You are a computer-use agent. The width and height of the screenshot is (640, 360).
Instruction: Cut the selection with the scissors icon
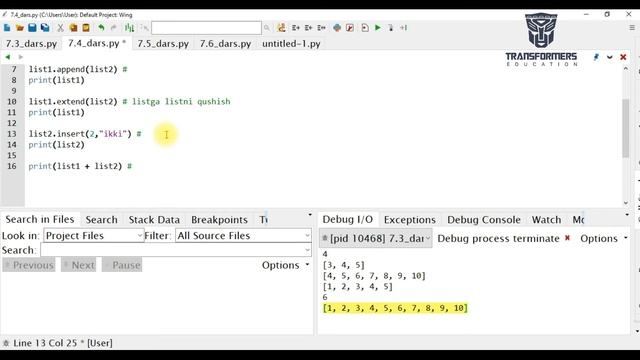60,28
